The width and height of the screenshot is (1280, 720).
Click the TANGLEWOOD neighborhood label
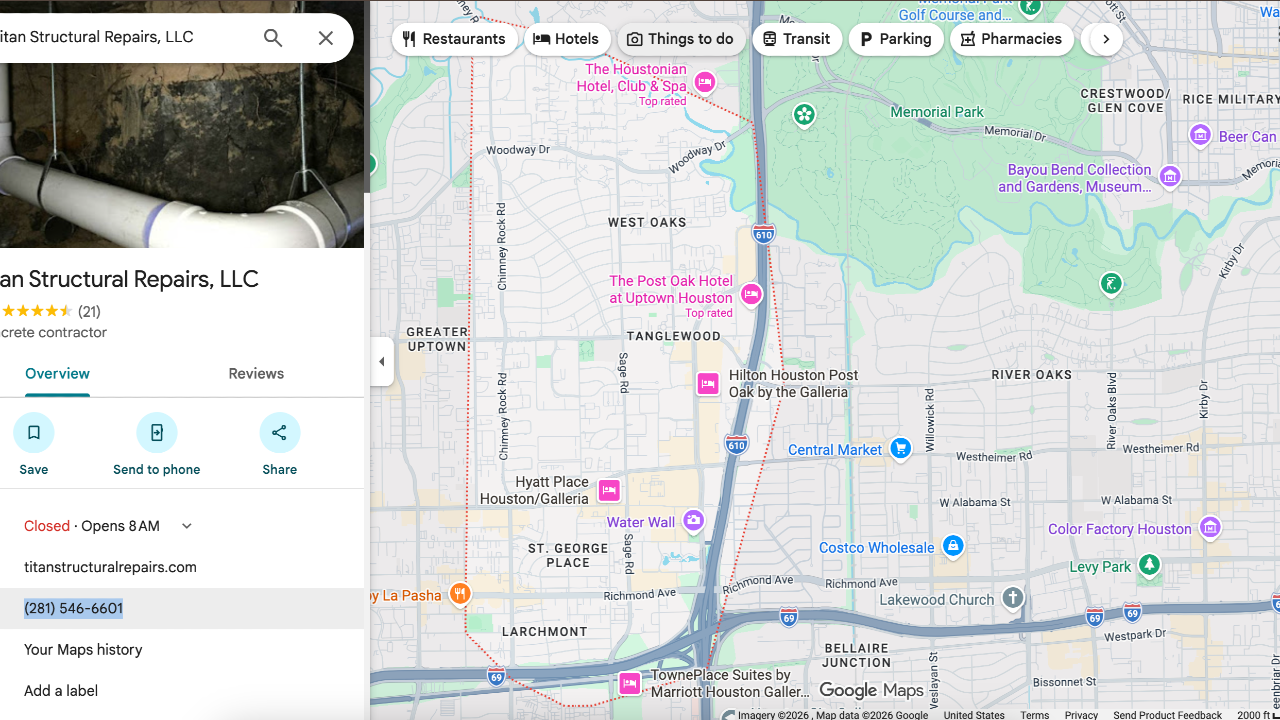click(674, 336)
